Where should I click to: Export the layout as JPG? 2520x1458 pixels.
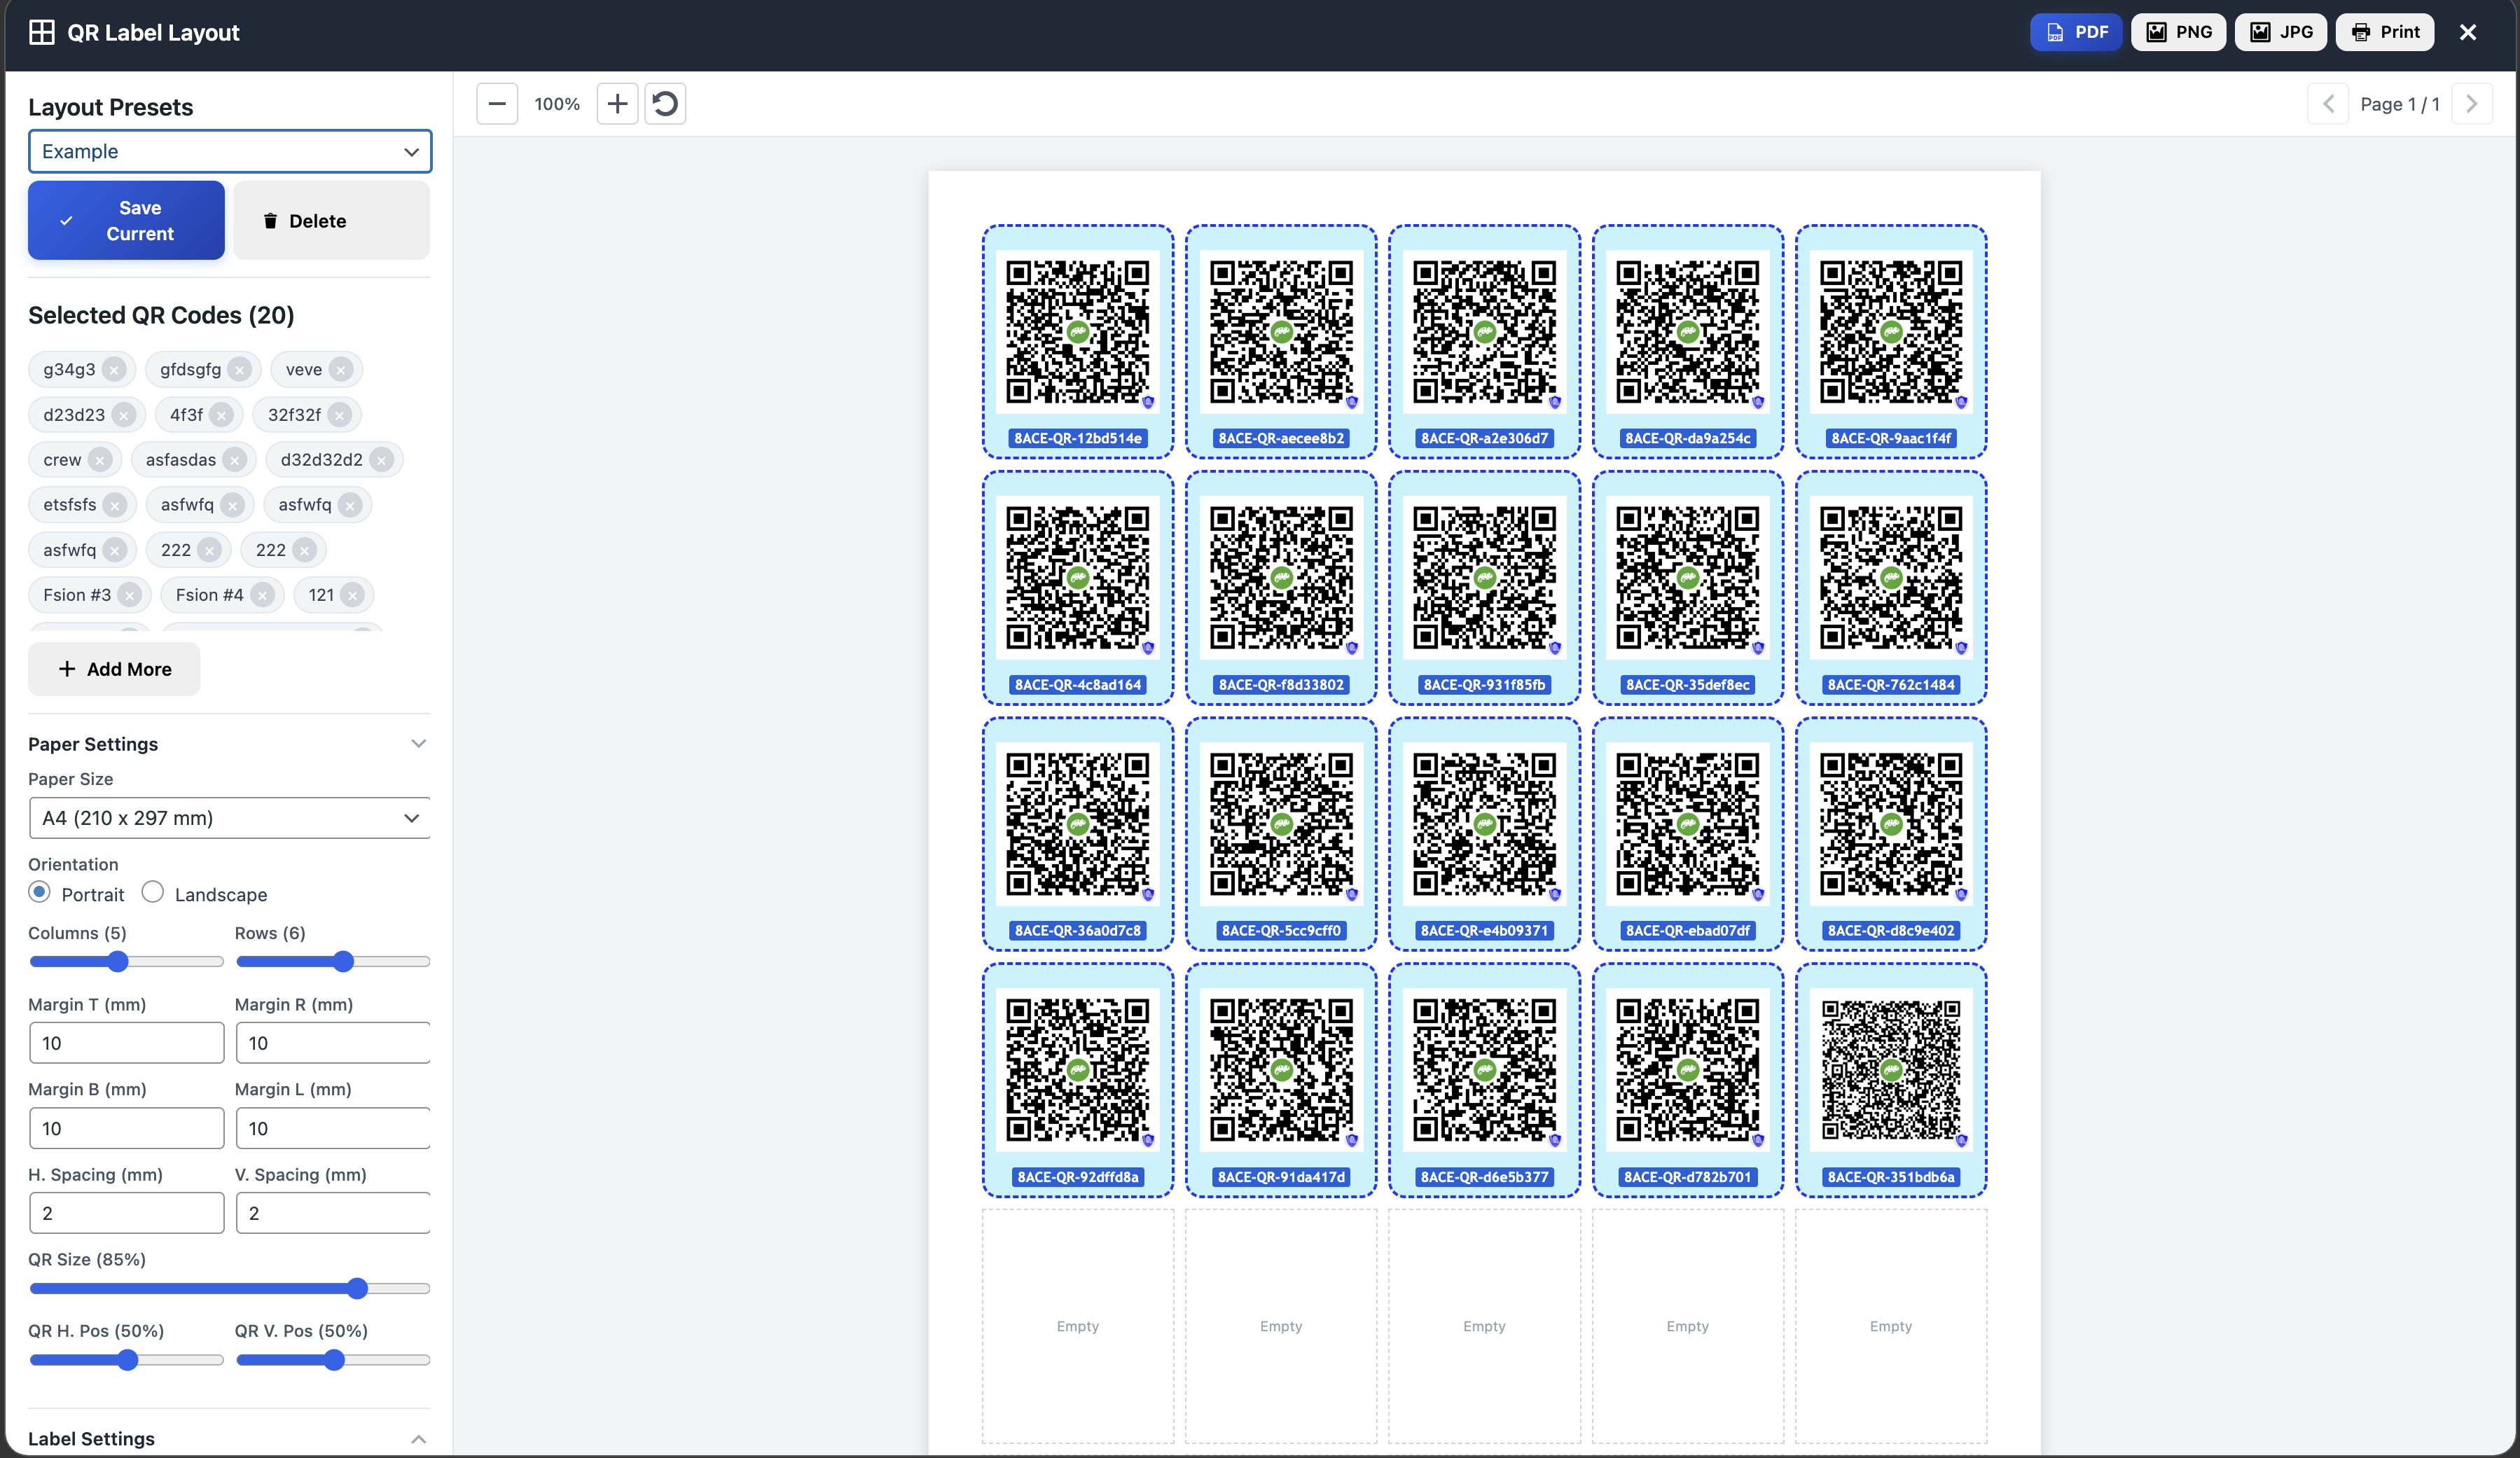(2280, 31)
